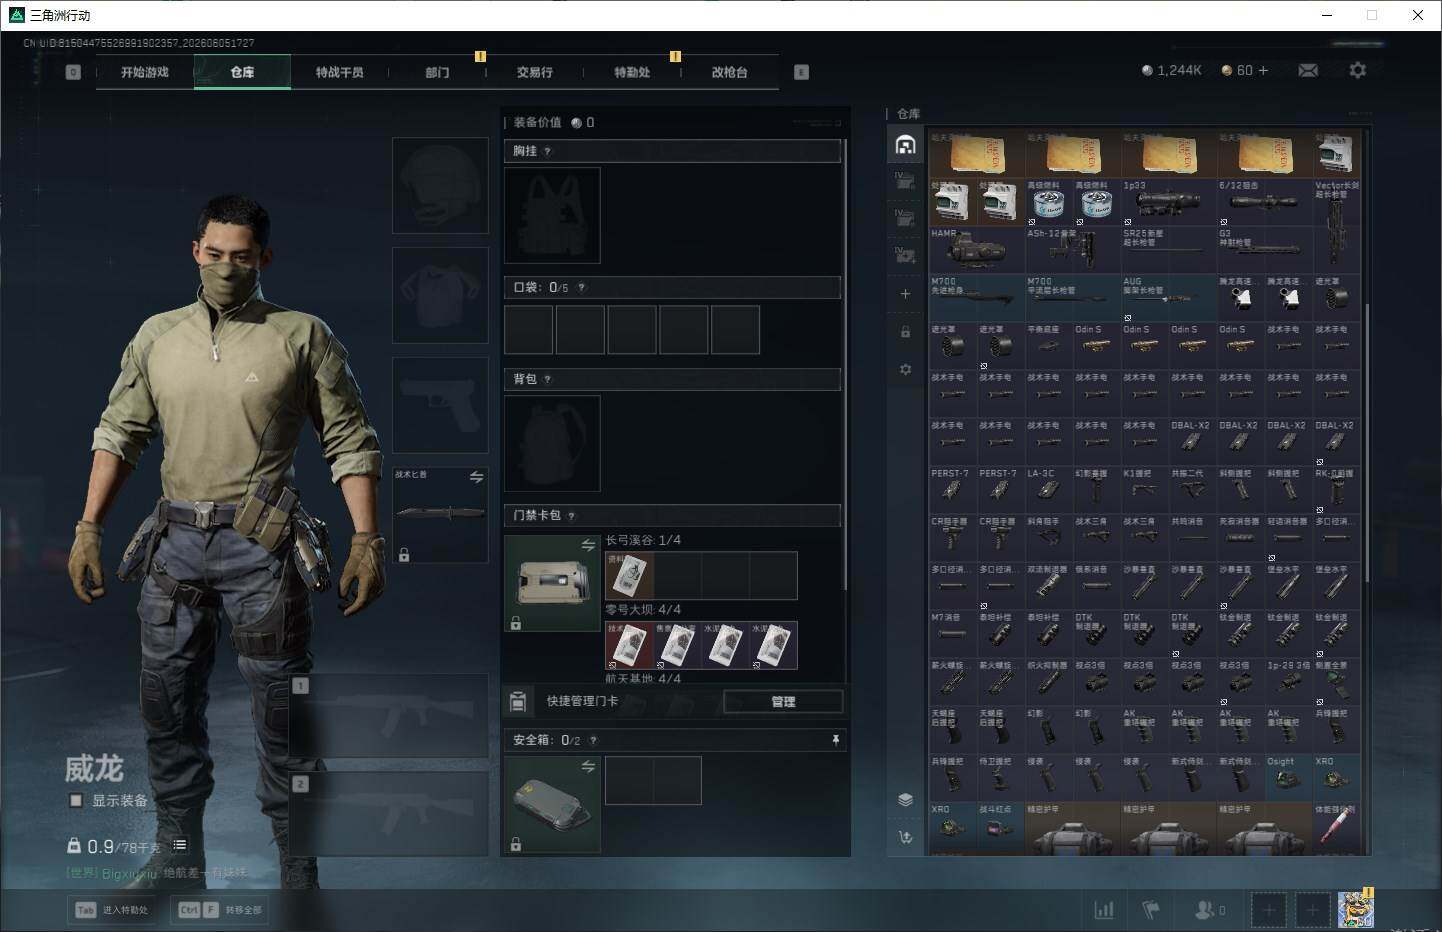
Task: Select the 战斗红点 sight
Action: click(x=1000, y=825)
